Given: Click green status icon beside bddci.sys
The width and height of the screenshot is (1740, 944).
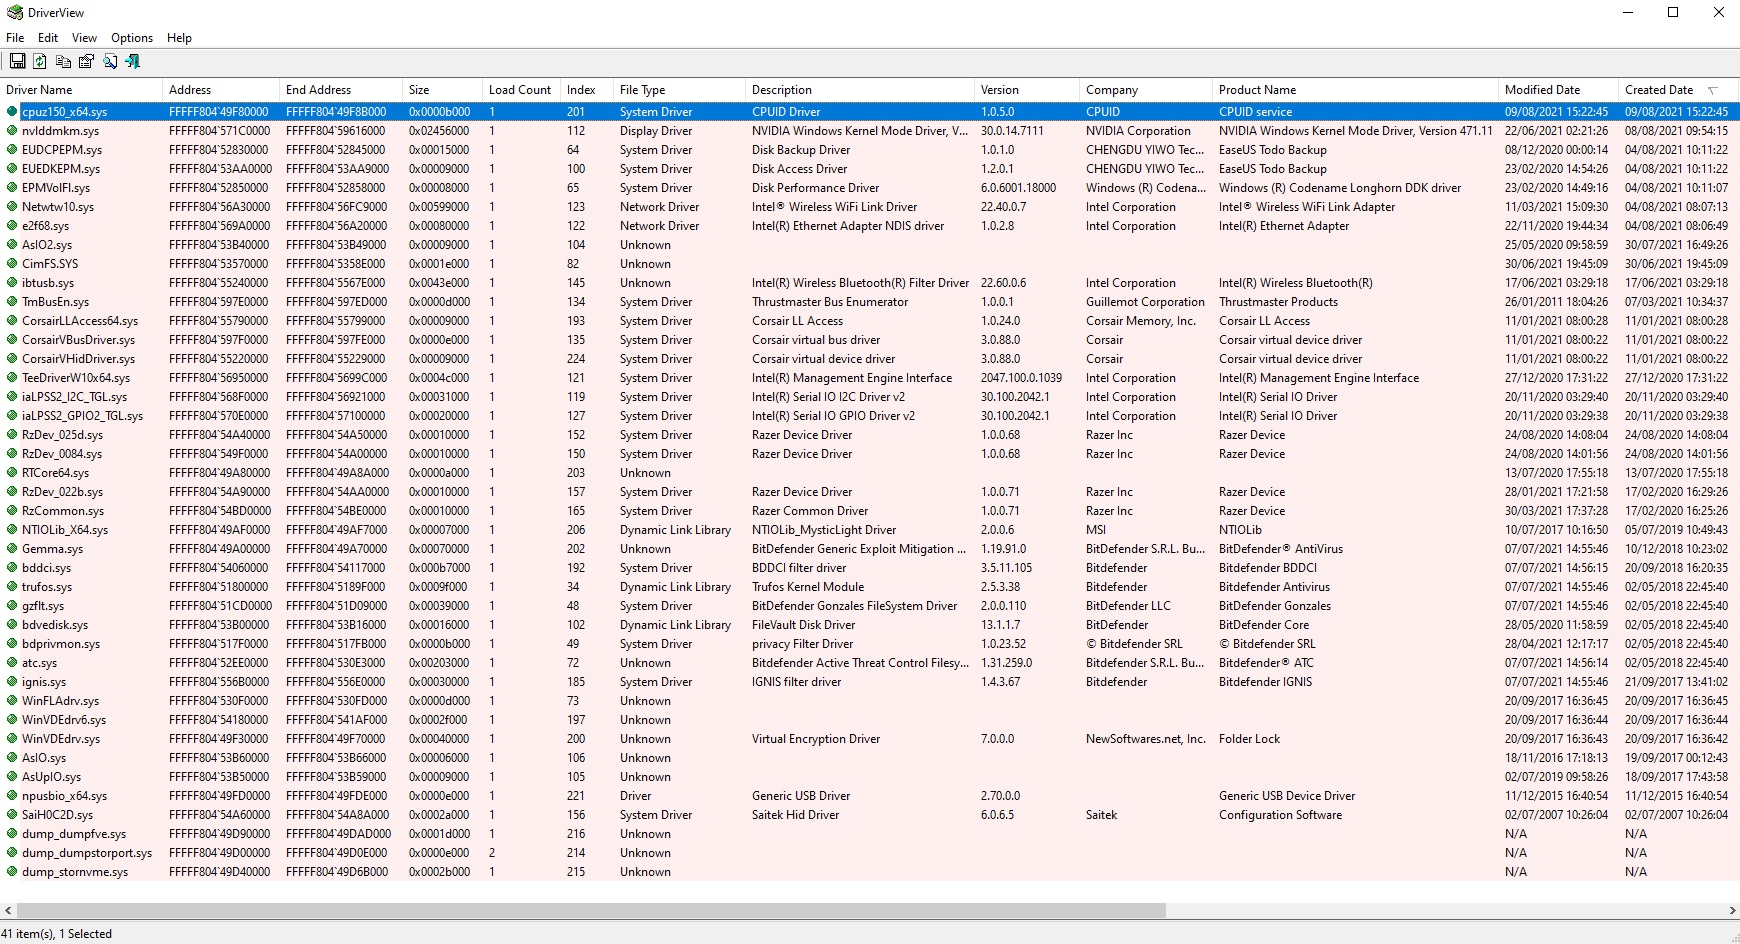Looking at the screenshot, I should [12, 568].
